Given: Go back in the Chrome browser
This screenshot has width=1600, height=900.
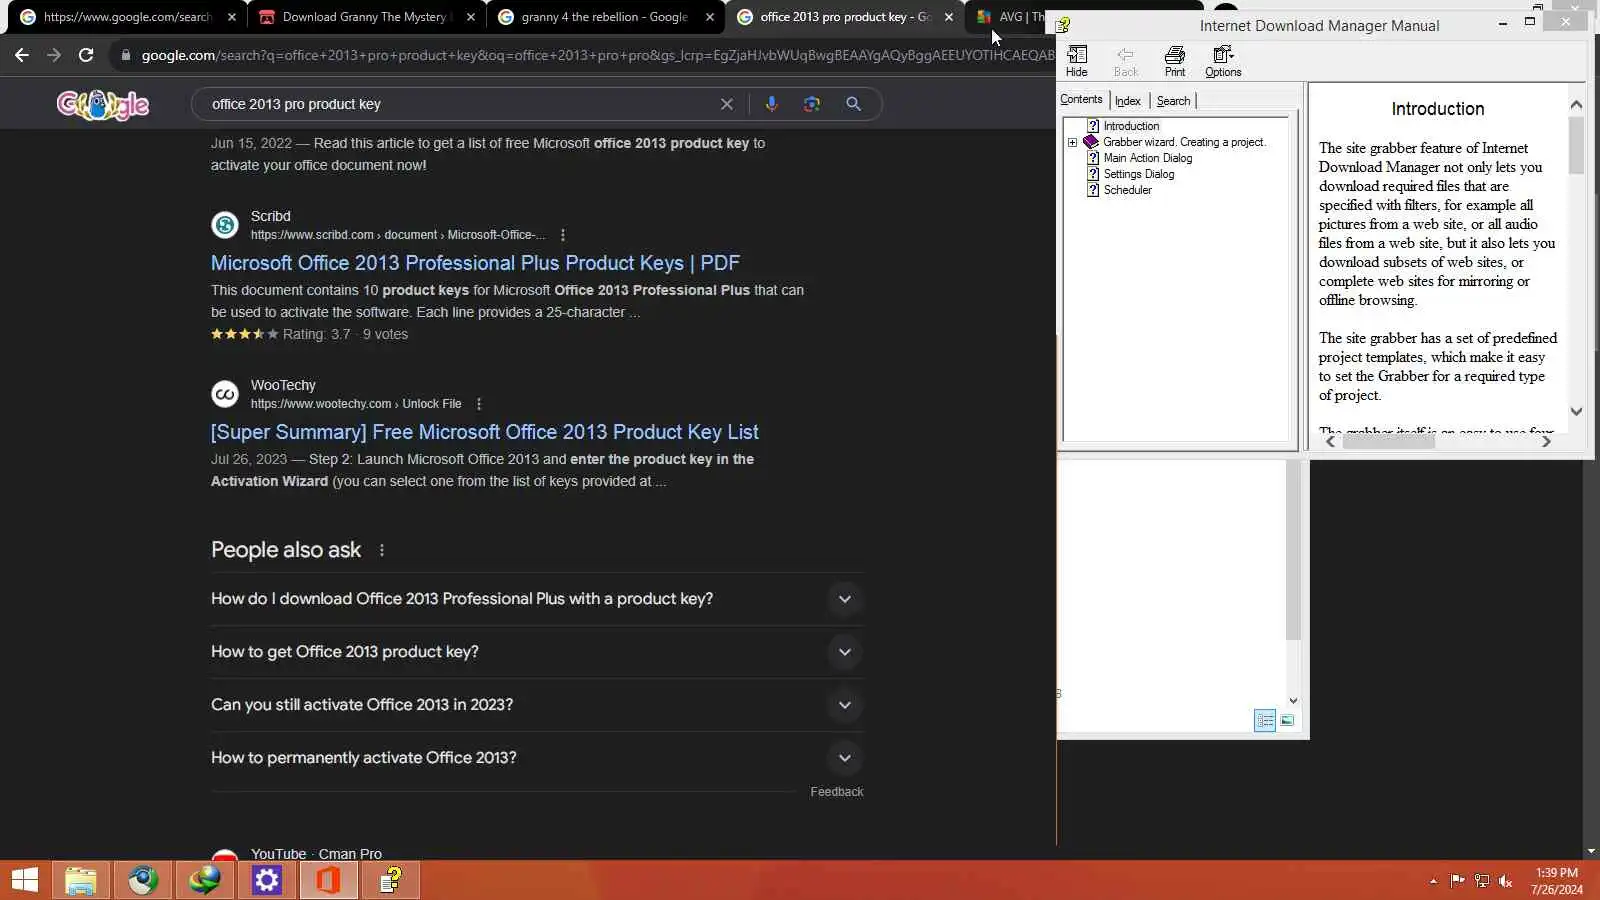Looking at the screenshot, I should (x=22, y=55).
